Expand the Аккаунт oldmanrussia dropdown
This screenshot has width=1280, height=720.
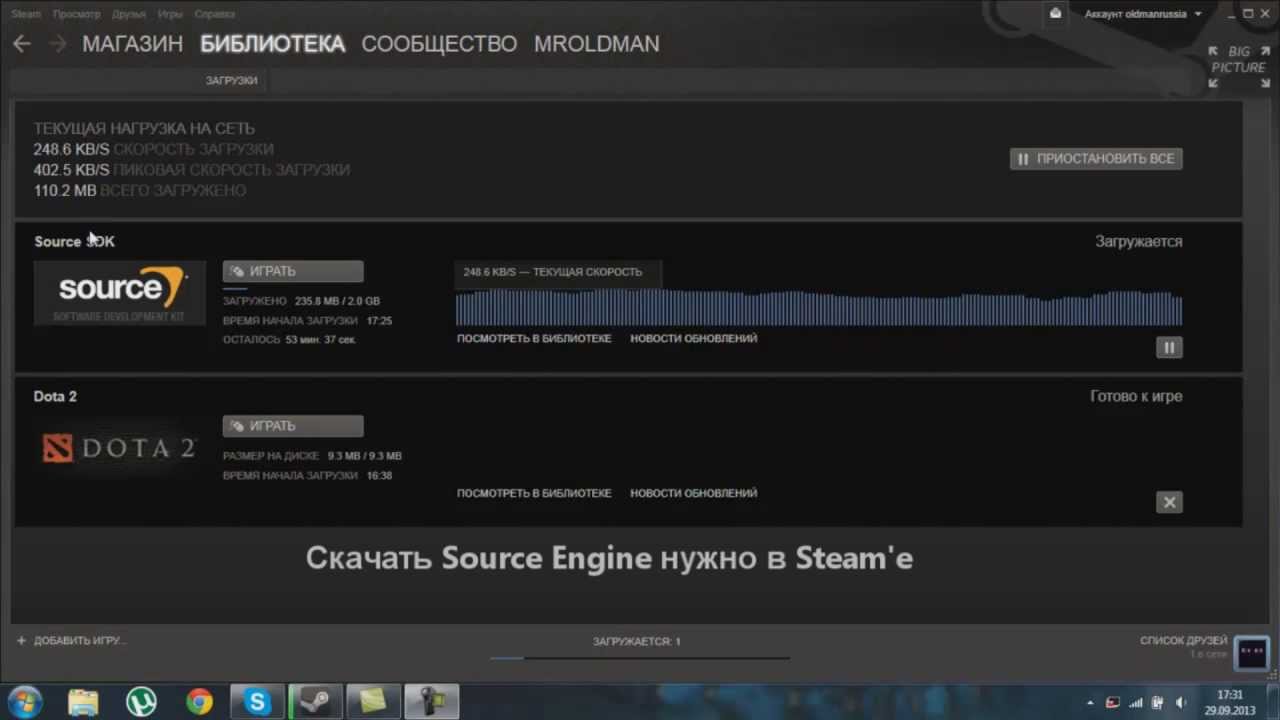tap(1143, 14)
